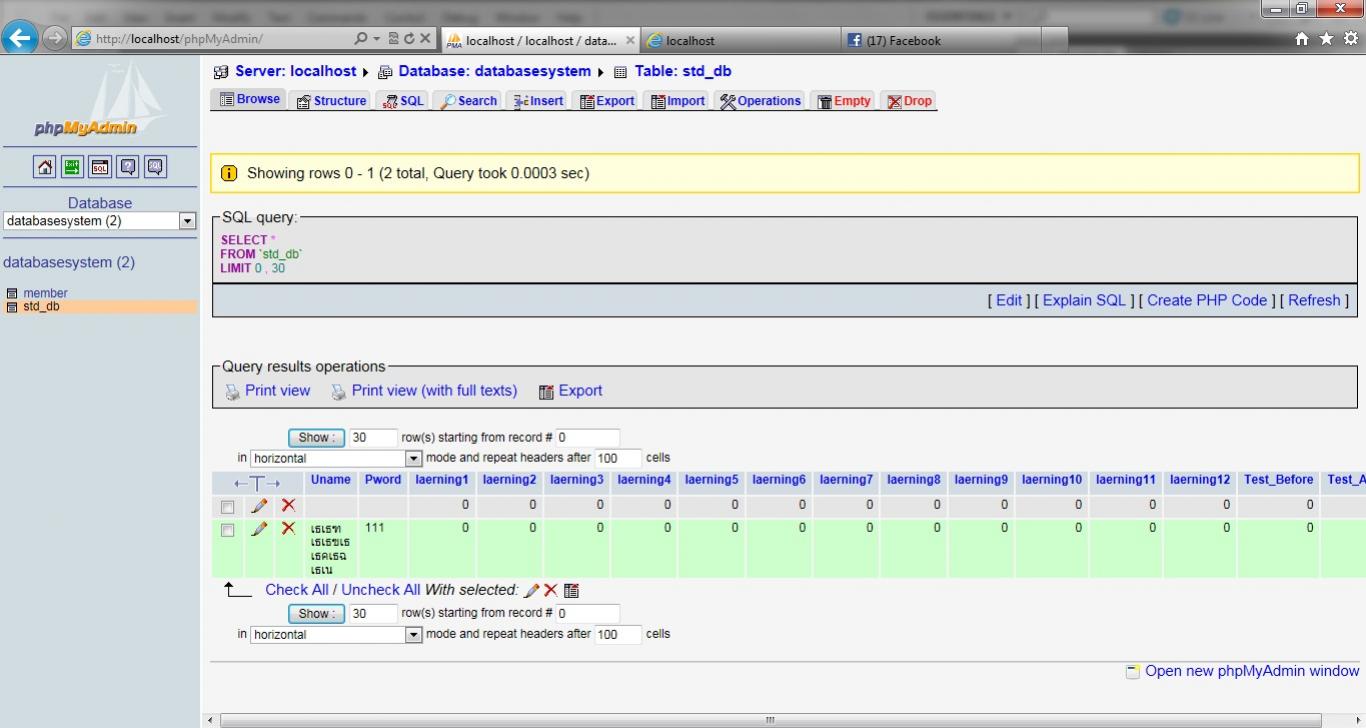Click the pencil edit icon in the Pword 111 row
The width and height of the screenshot is (1366, 728).
259,528
